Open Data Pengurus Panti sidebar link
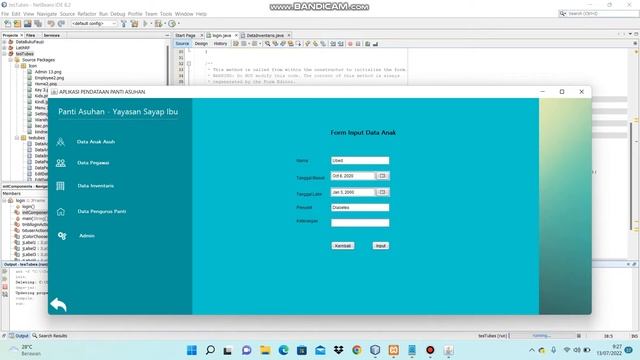640x360 pixels. (102, 211)
